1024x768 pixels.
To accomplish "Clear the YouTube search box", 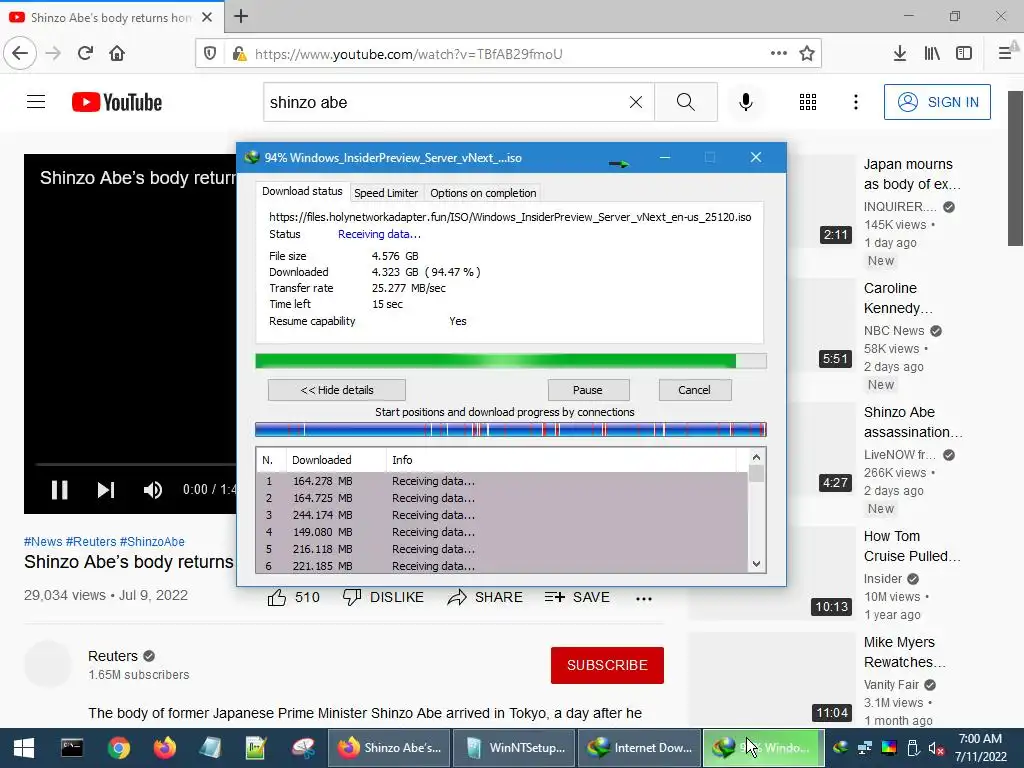I will 635,102.
